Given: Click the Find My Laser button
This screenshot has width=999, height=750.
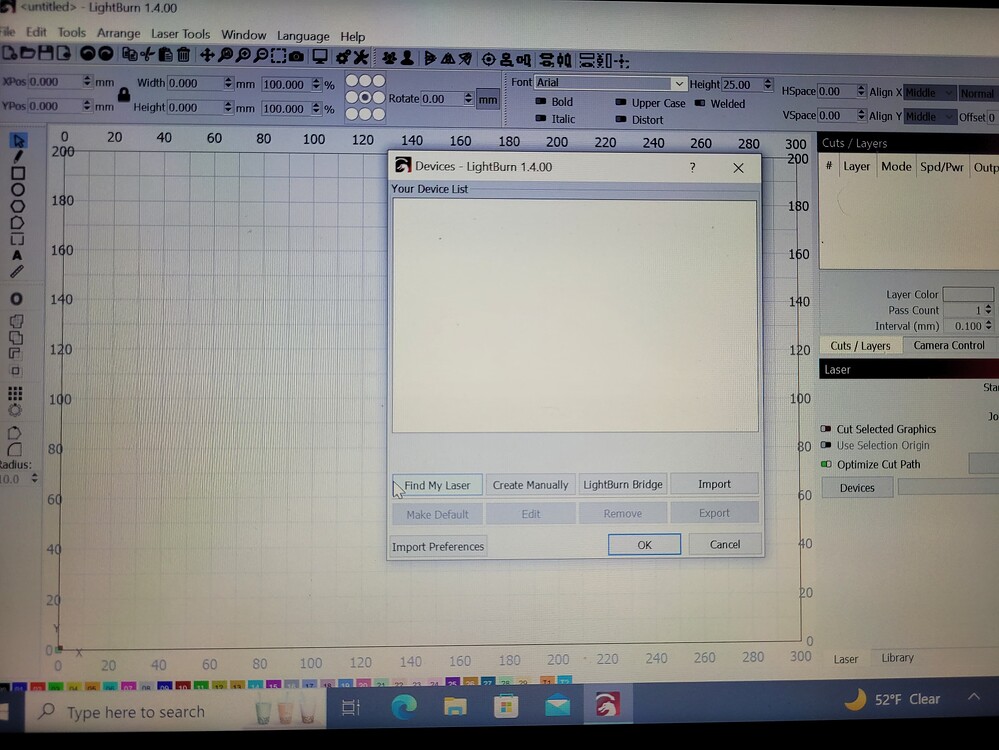Looking at the screenshot, I should [x=437, y=484].
